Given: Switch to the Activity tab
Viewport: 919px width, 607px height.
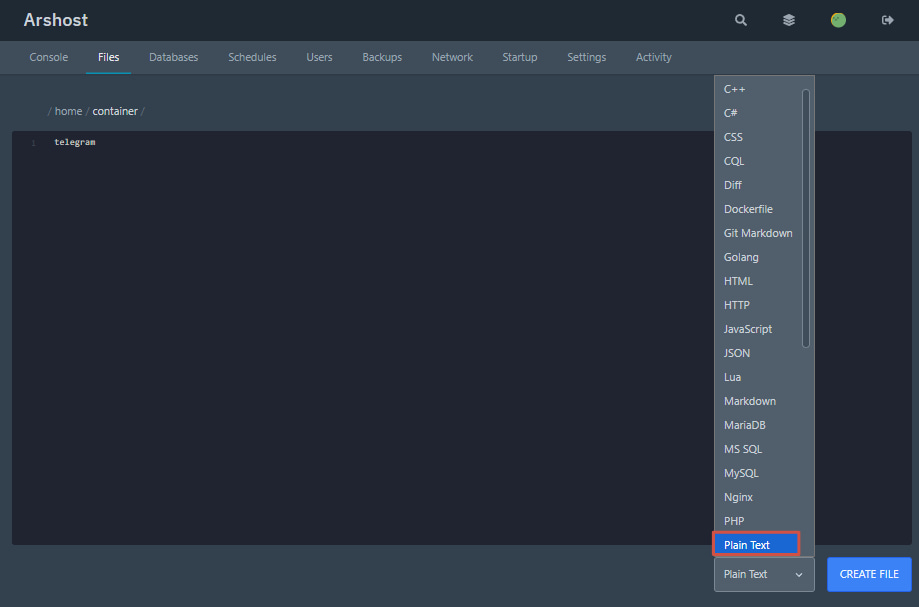Looking at the screenshot, I should 653,57.
